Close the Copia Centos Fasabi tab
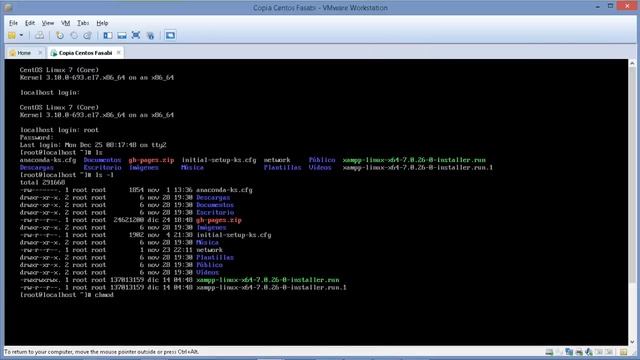Image resolution: width=640 pixels, height=360 pixels. pyautogui.click(x=118, y=53)
